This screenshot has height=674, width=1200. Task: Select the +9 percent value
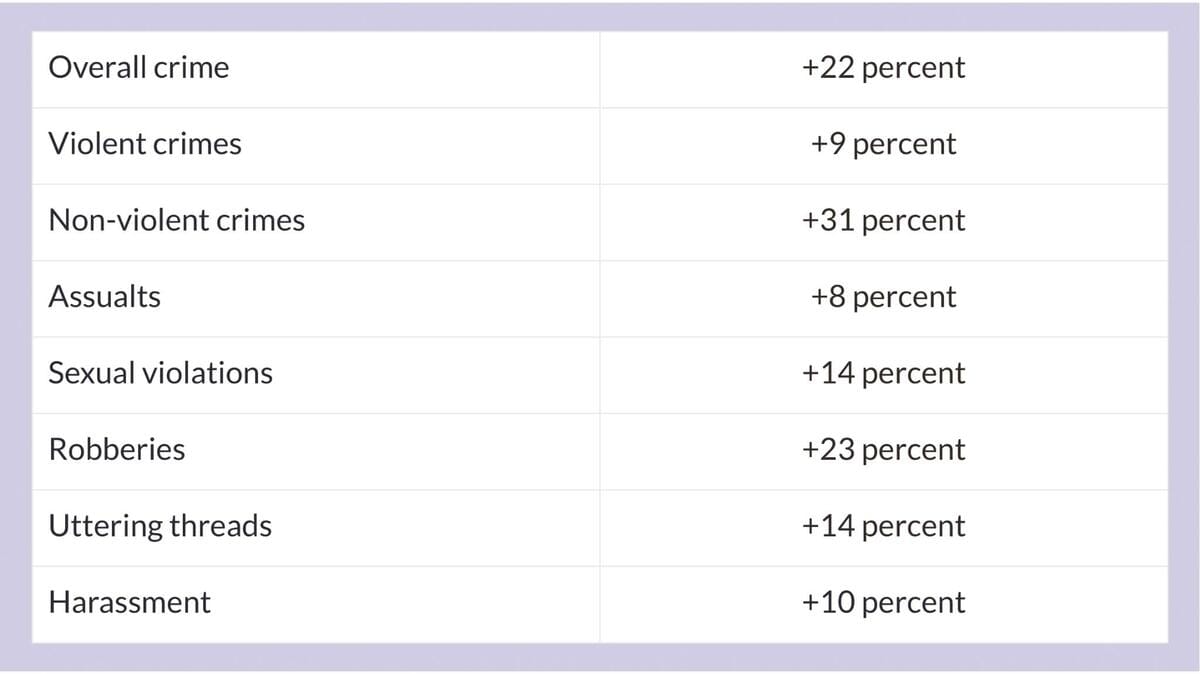coord(883,144)
